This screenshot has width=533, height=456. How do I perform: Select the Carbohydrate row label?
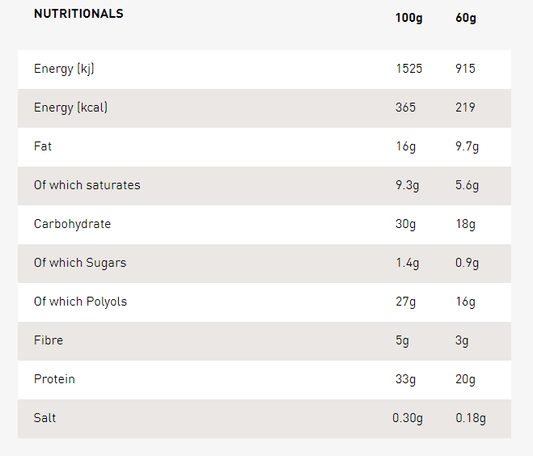pos(72,224)
